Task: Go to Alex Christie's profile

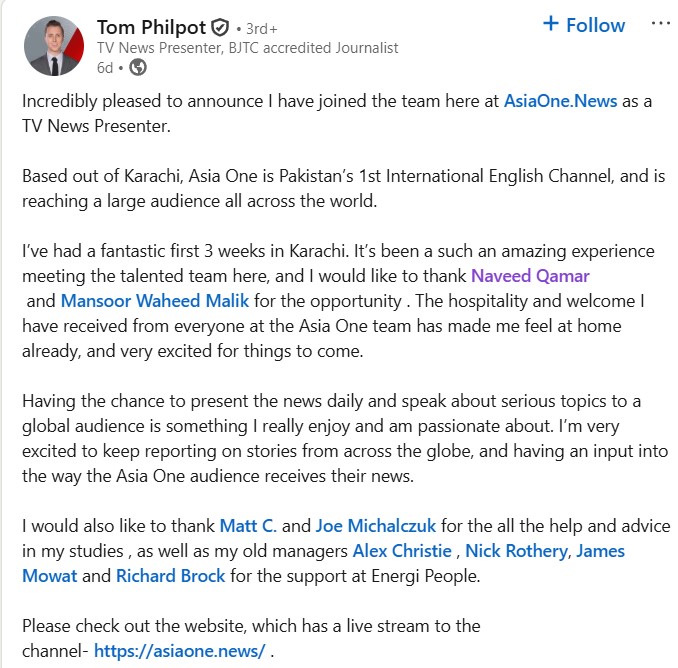Action: 403,550
